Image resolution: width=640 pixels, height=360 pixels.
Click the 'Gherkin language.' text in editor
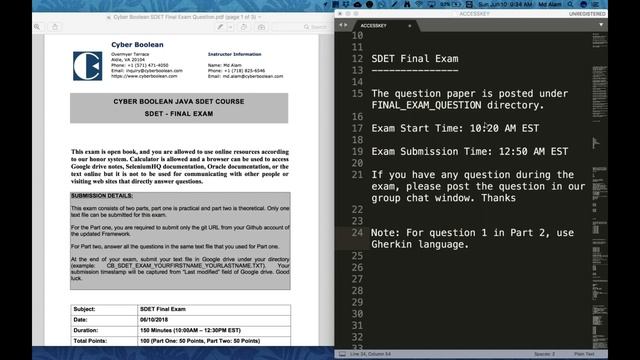pyautogui.click(x=420, y=244)
